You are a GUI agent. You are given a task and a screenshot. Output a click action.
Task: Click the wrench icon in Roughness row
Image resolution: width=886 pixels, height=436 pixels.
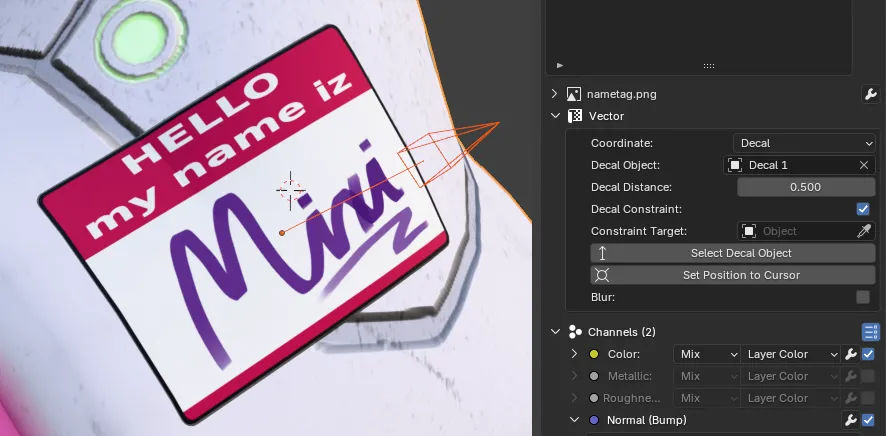(x=850, y=398)
